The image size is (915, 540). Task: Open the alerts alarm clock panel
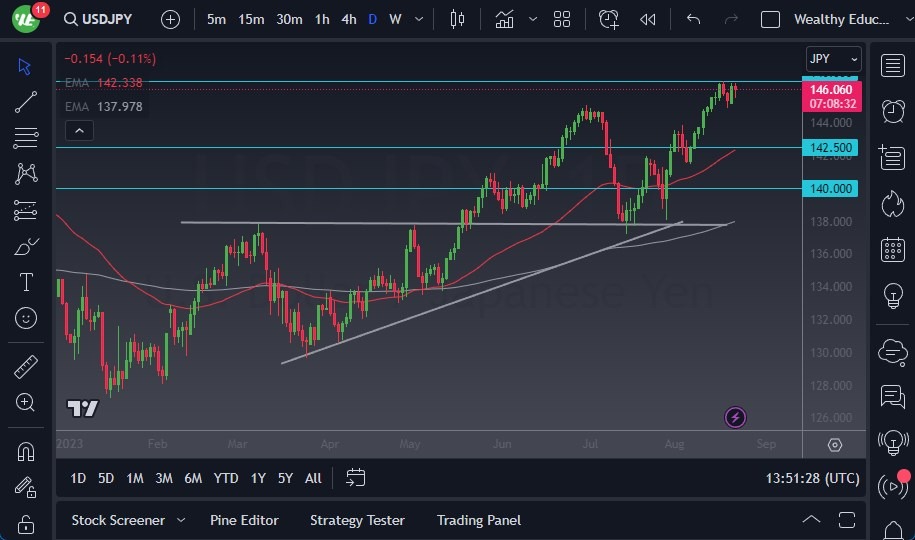(x=892, y=111)
